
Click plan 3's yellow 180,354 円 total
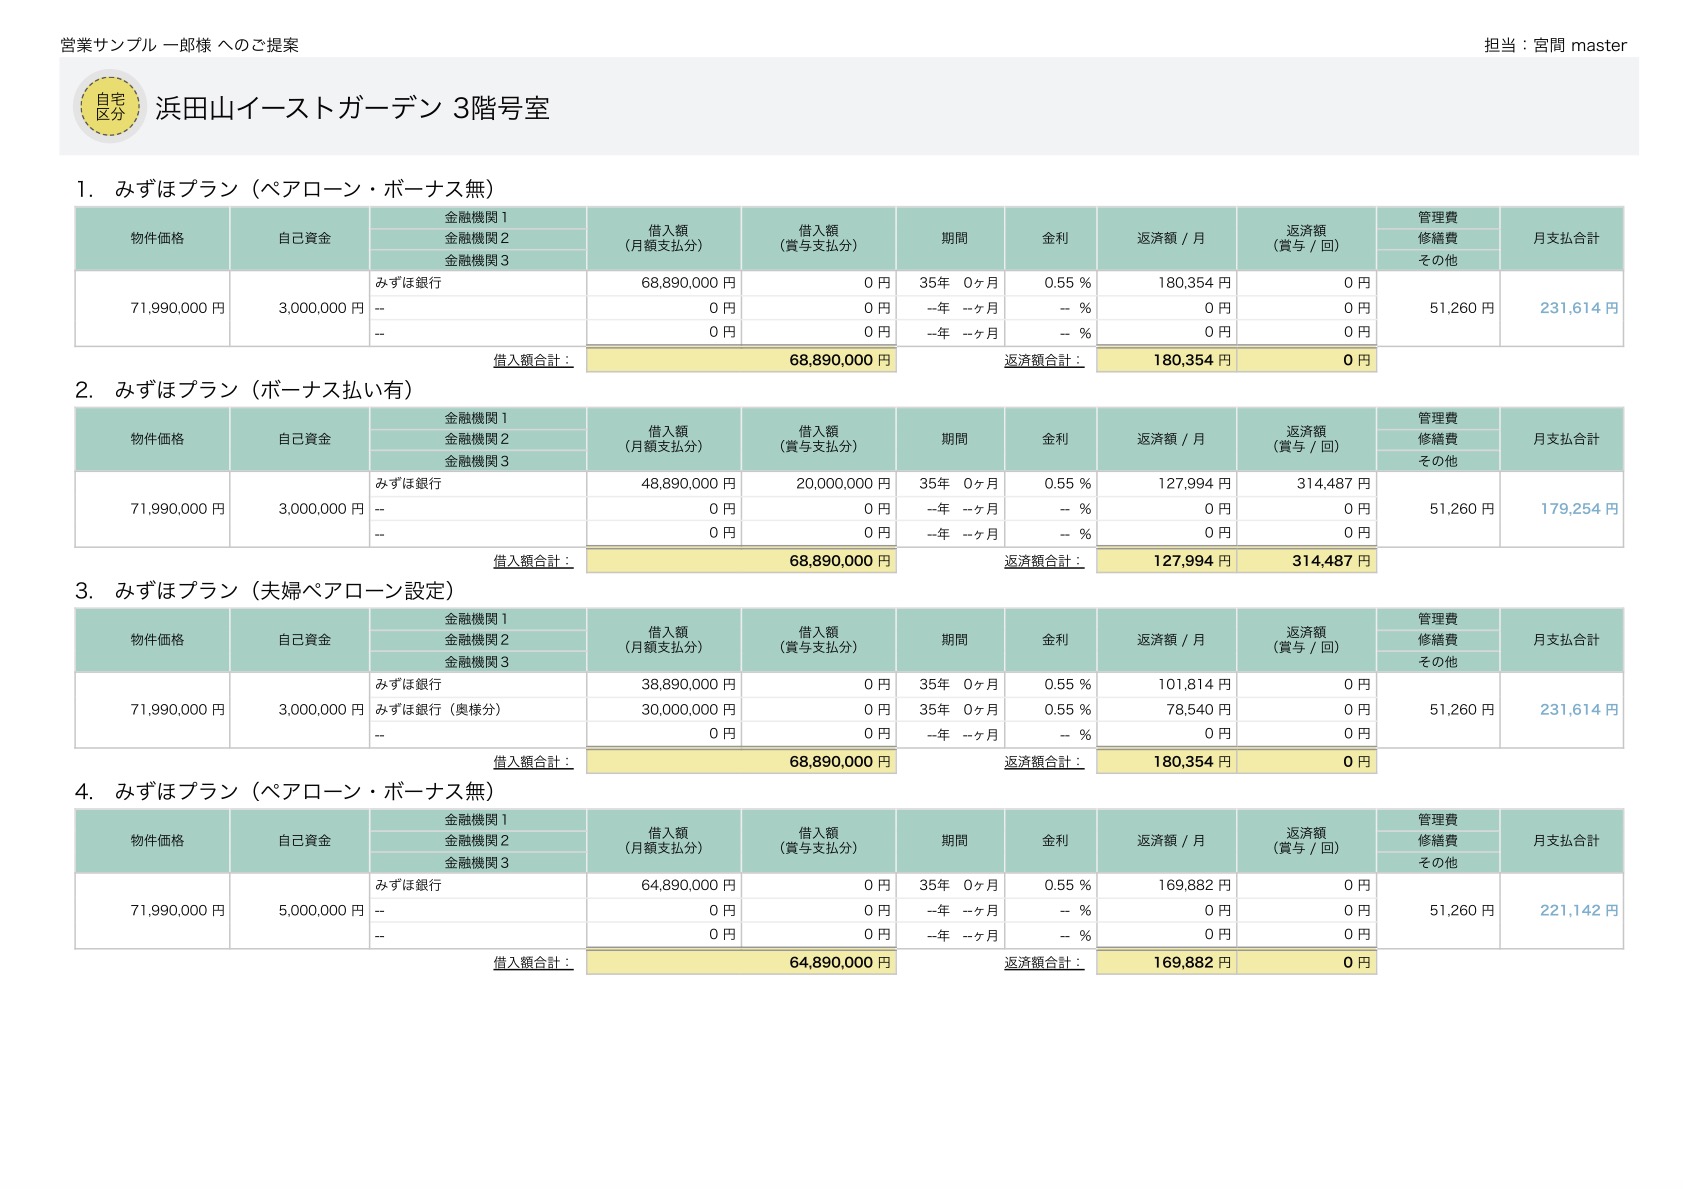click(x=1167, y=761)
